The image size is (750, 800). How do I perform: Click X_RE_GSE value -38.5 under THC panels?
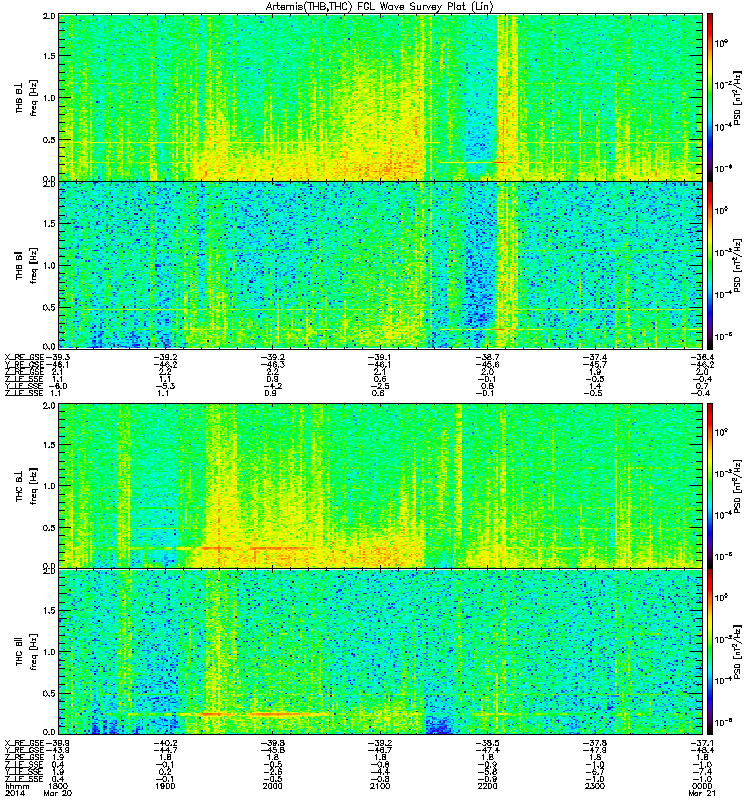[x=487, y=743]
